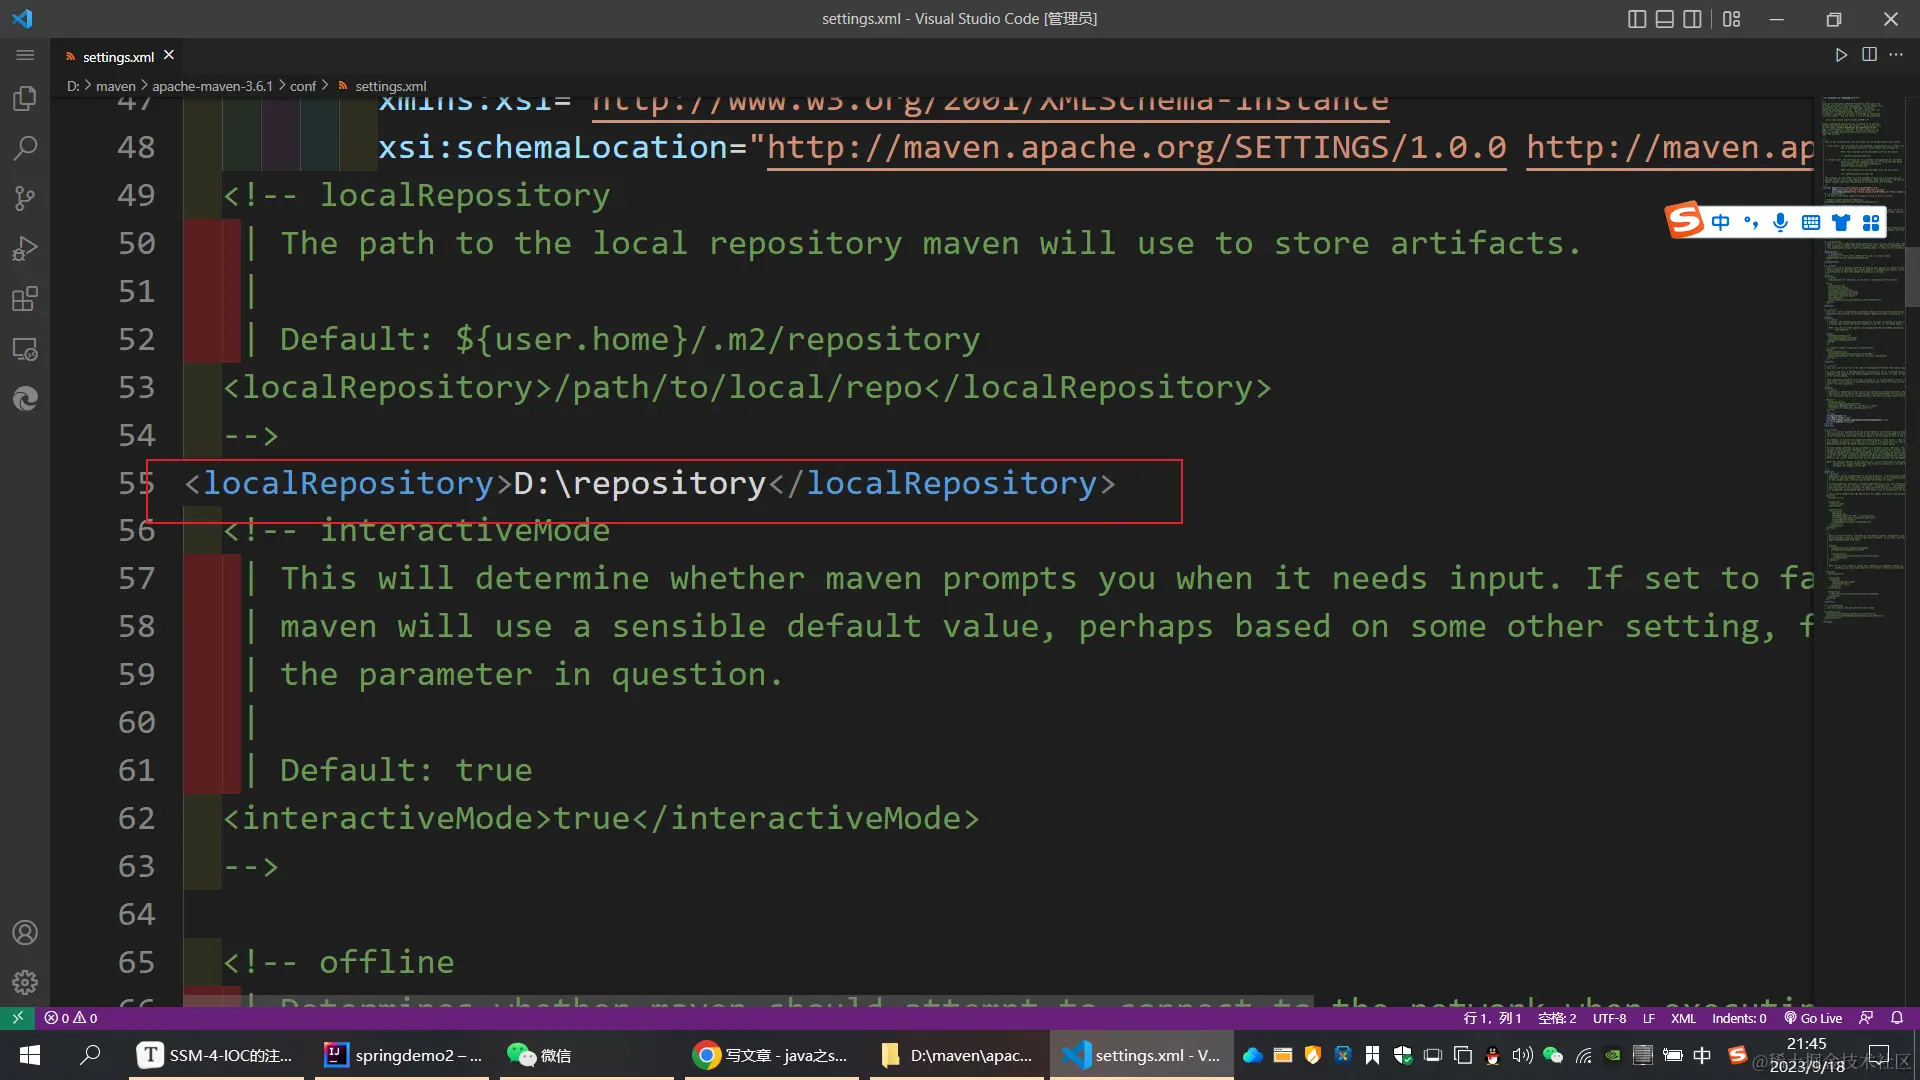The height and width of the screenshot is (1080, 1920).
Task: Open the hamburger application menu
Action: 25,55
